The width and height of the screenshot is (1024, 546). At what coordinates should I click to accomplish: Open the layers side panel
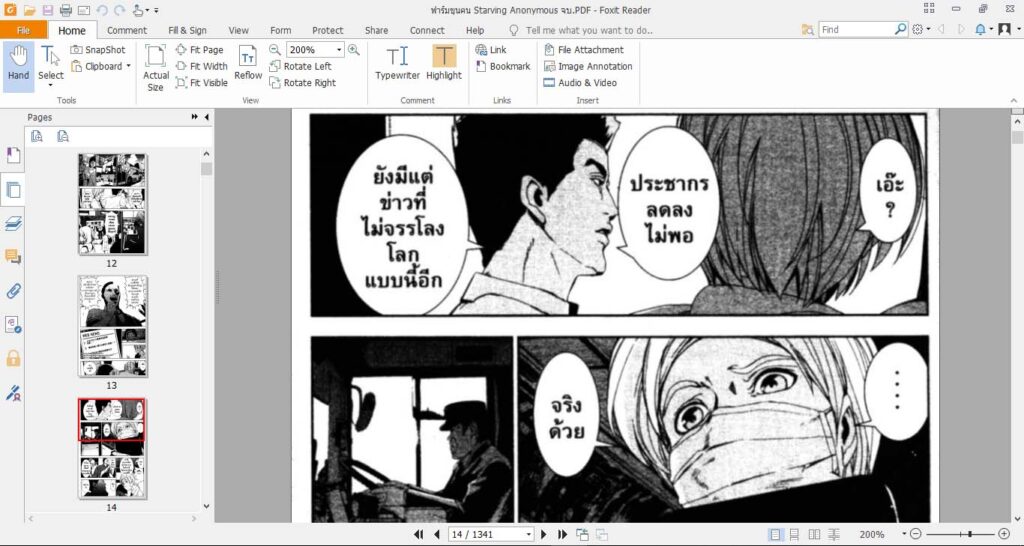pyautogui.click(x=13, y=224)
